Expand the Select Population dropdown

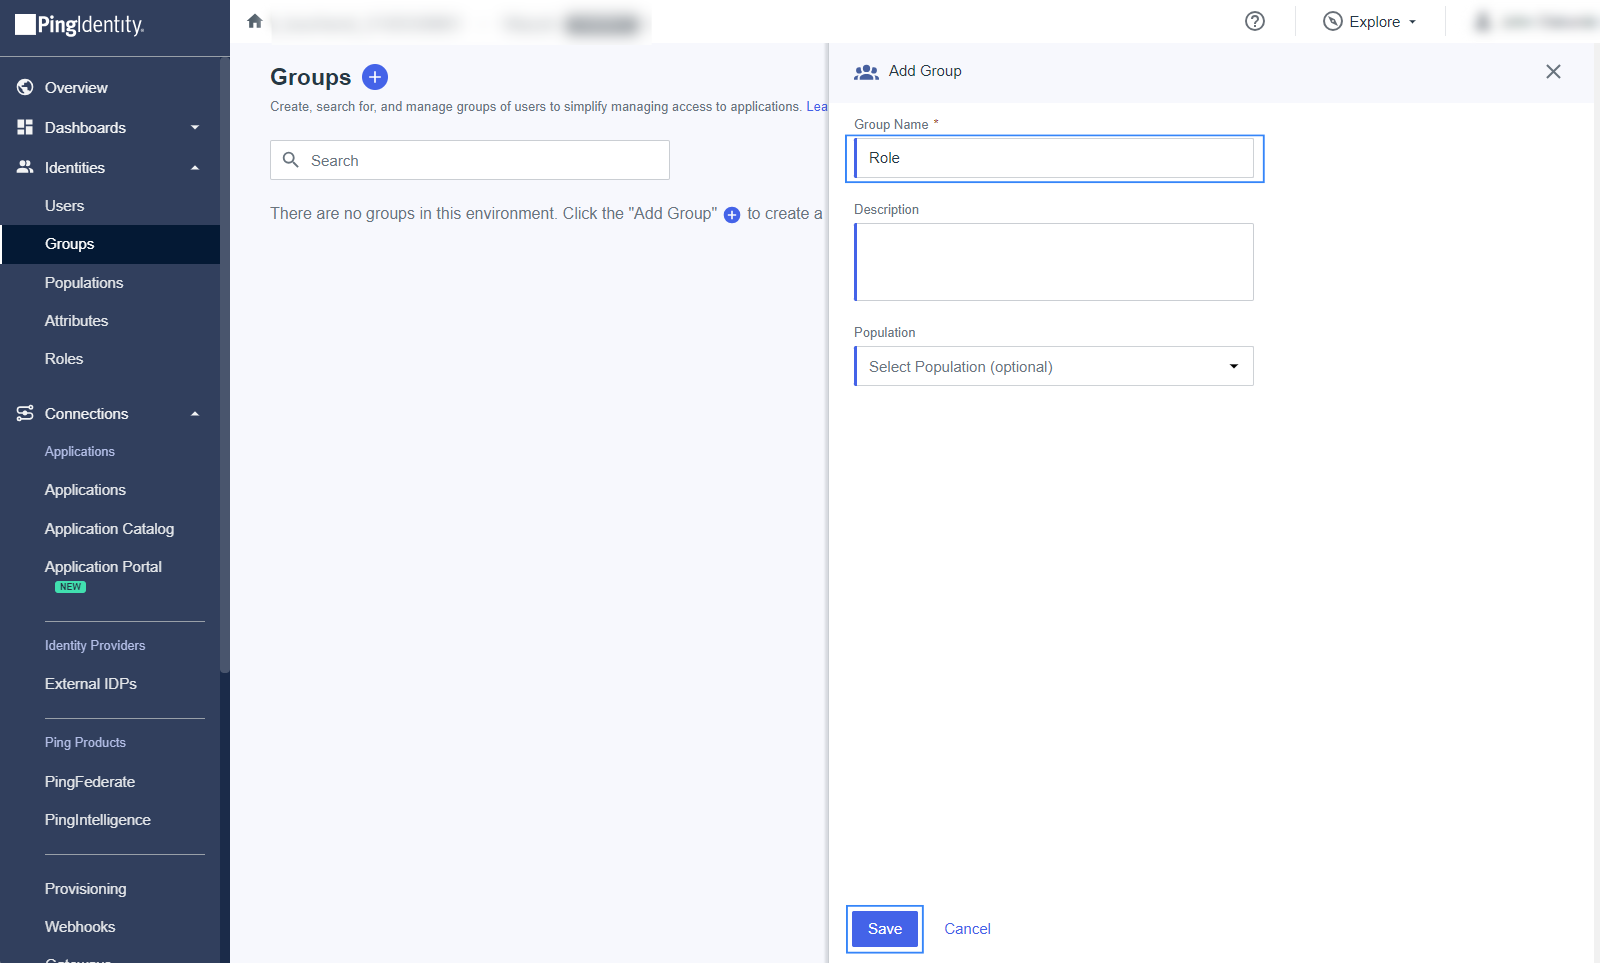pos(1054,367)
